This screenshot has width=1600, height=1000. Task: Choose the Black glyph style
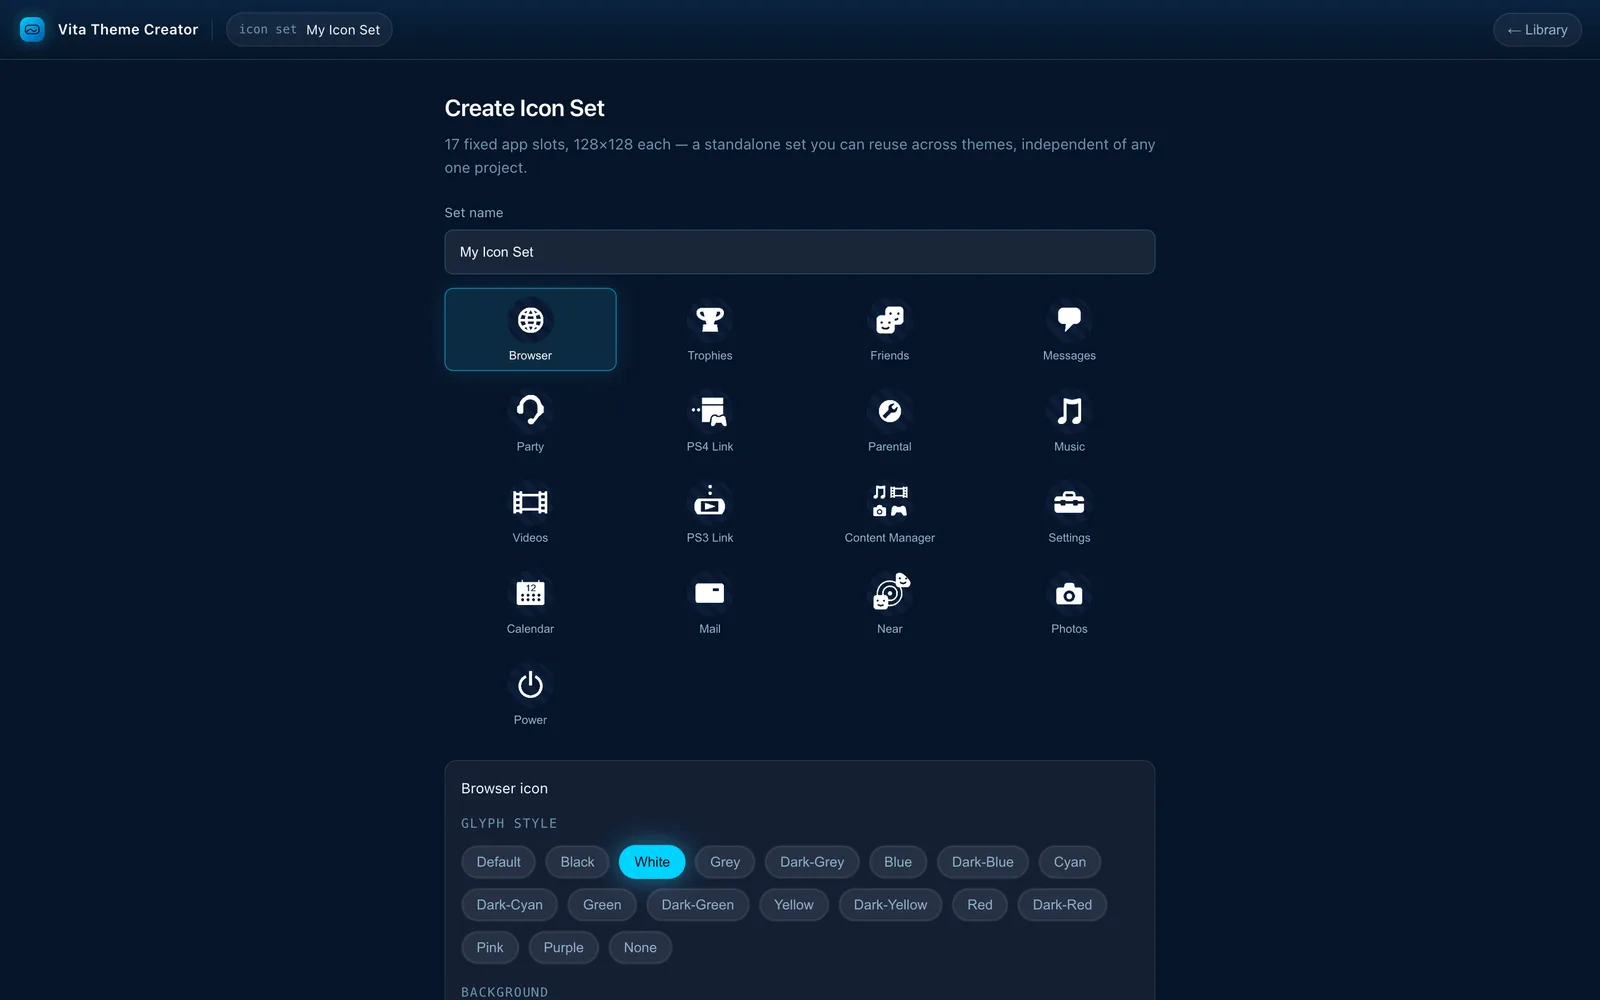point(577,862)
